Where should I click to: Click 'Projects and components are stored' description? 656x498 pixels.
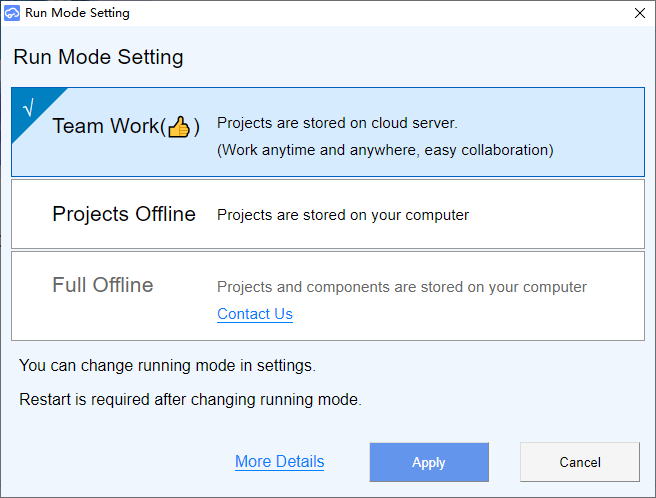click(402, 287)
